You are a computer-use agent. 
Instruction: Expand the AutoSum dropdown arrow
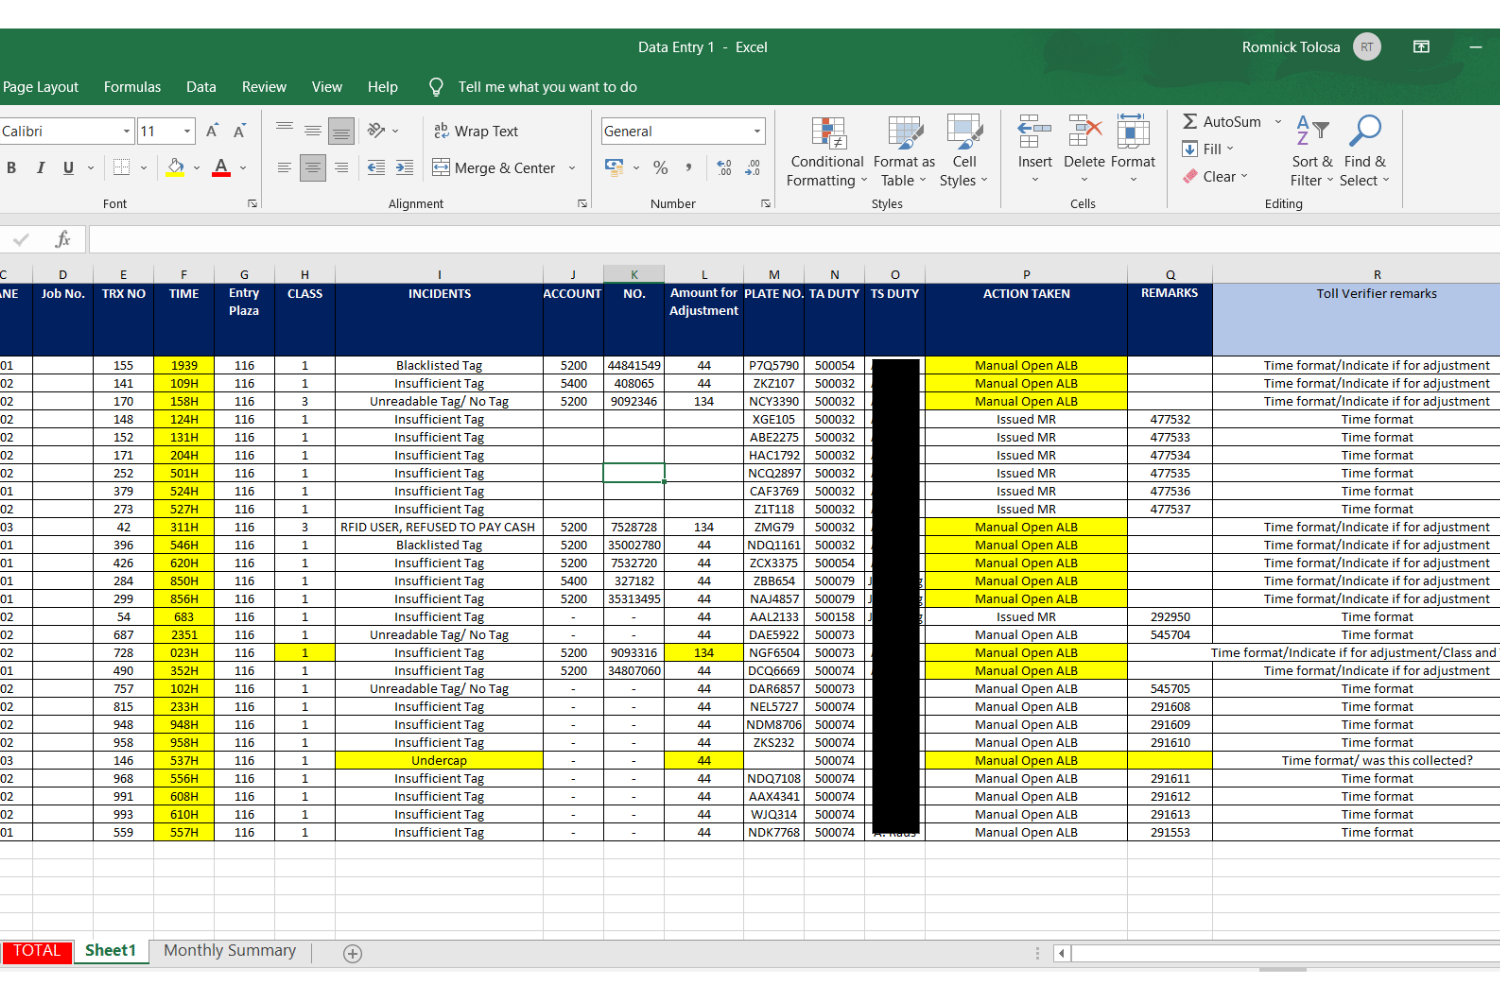[1278, 121]
